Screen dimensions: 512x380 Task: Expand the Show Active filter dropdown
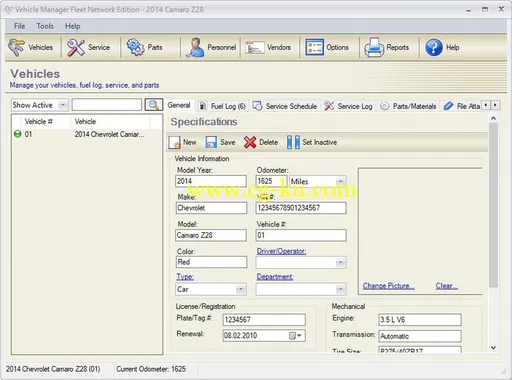coord(62,105)
